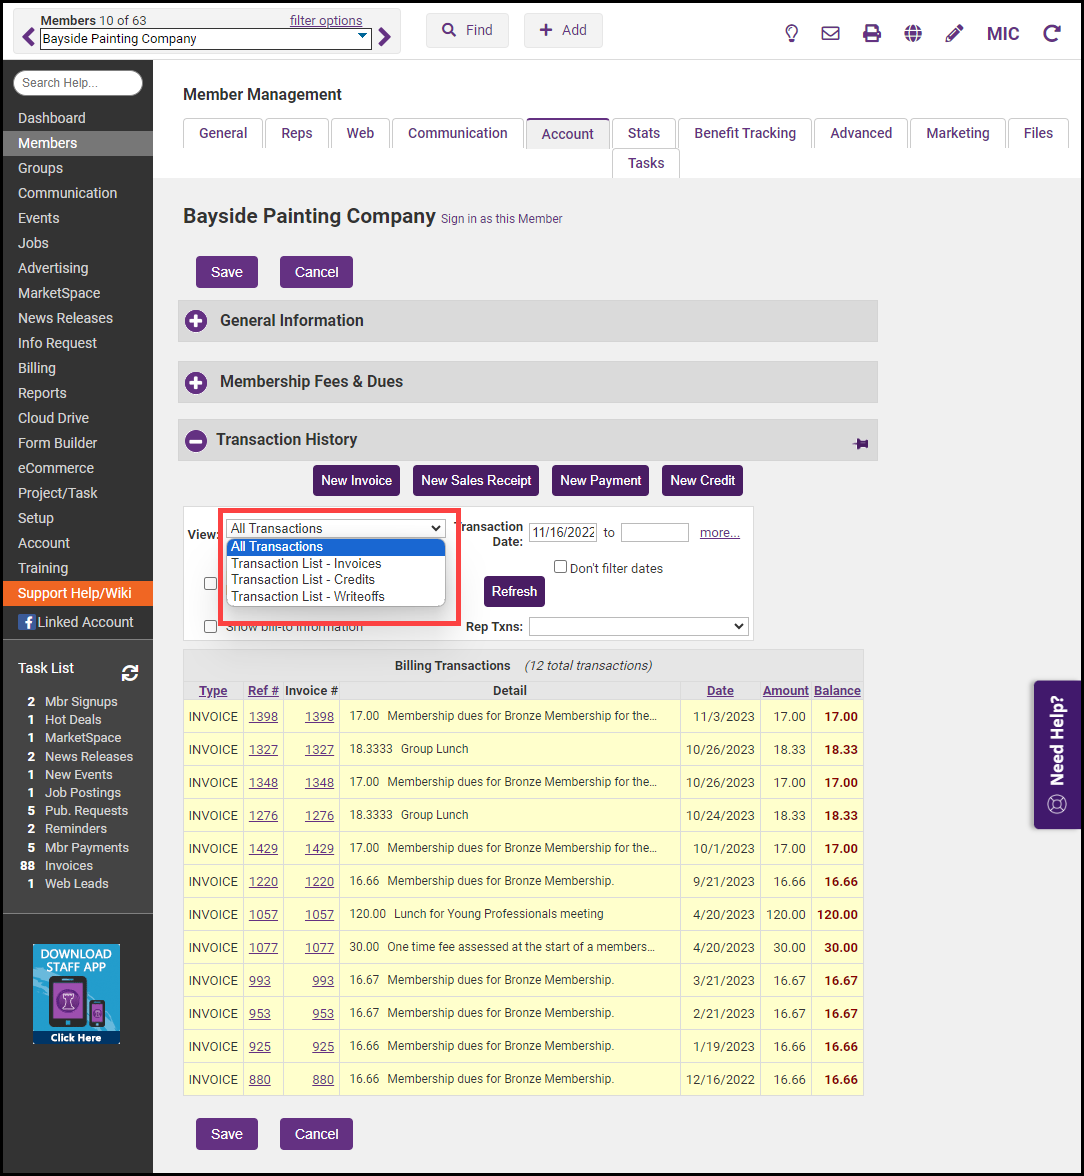This screenshot has width=1084, height=1176.
Task: Check the Don't filter dates checkbox
Action: point(561,567)
